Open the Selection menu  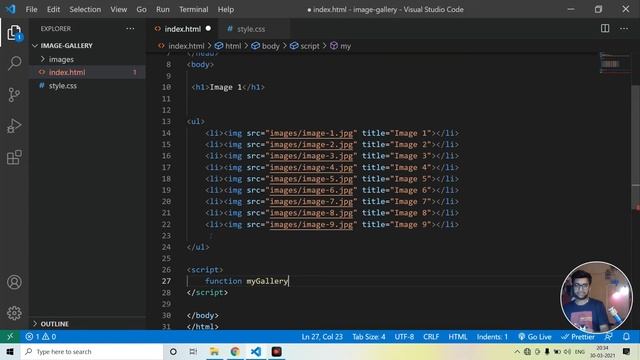coord(85,9)
